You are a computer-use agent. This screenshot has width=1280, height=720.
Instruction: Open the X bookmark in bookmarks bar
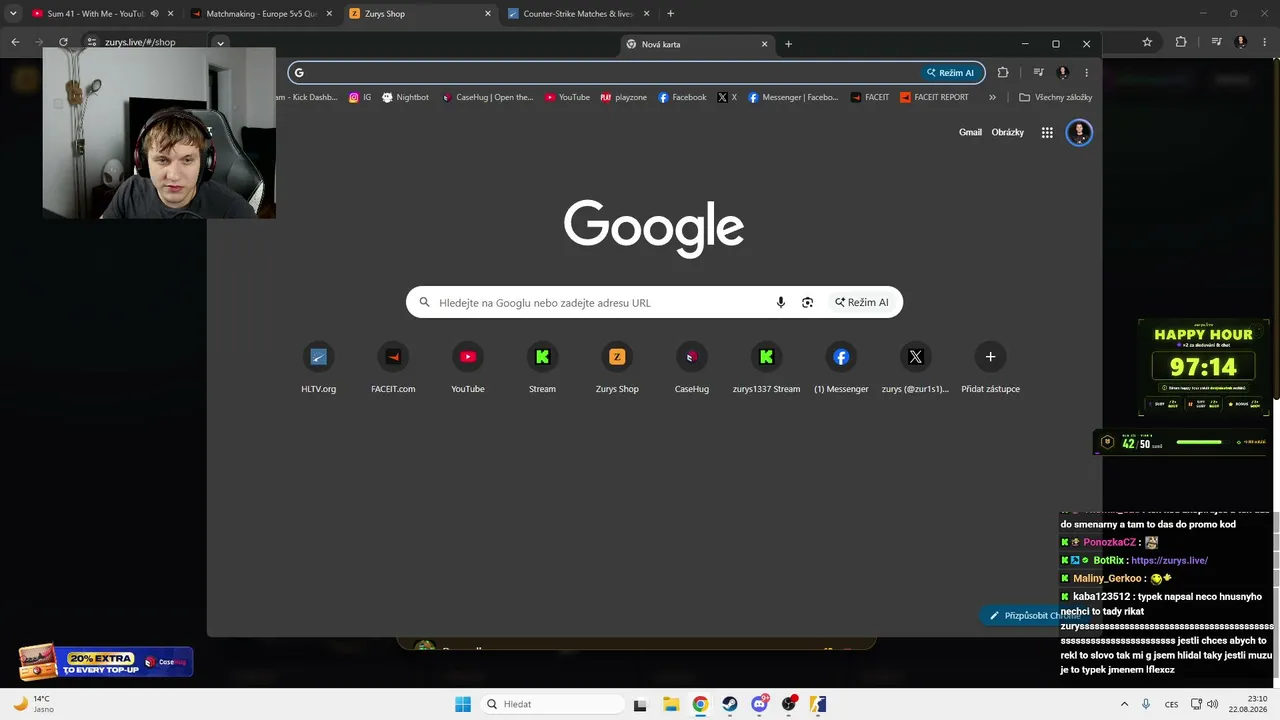tap(727, 97)
